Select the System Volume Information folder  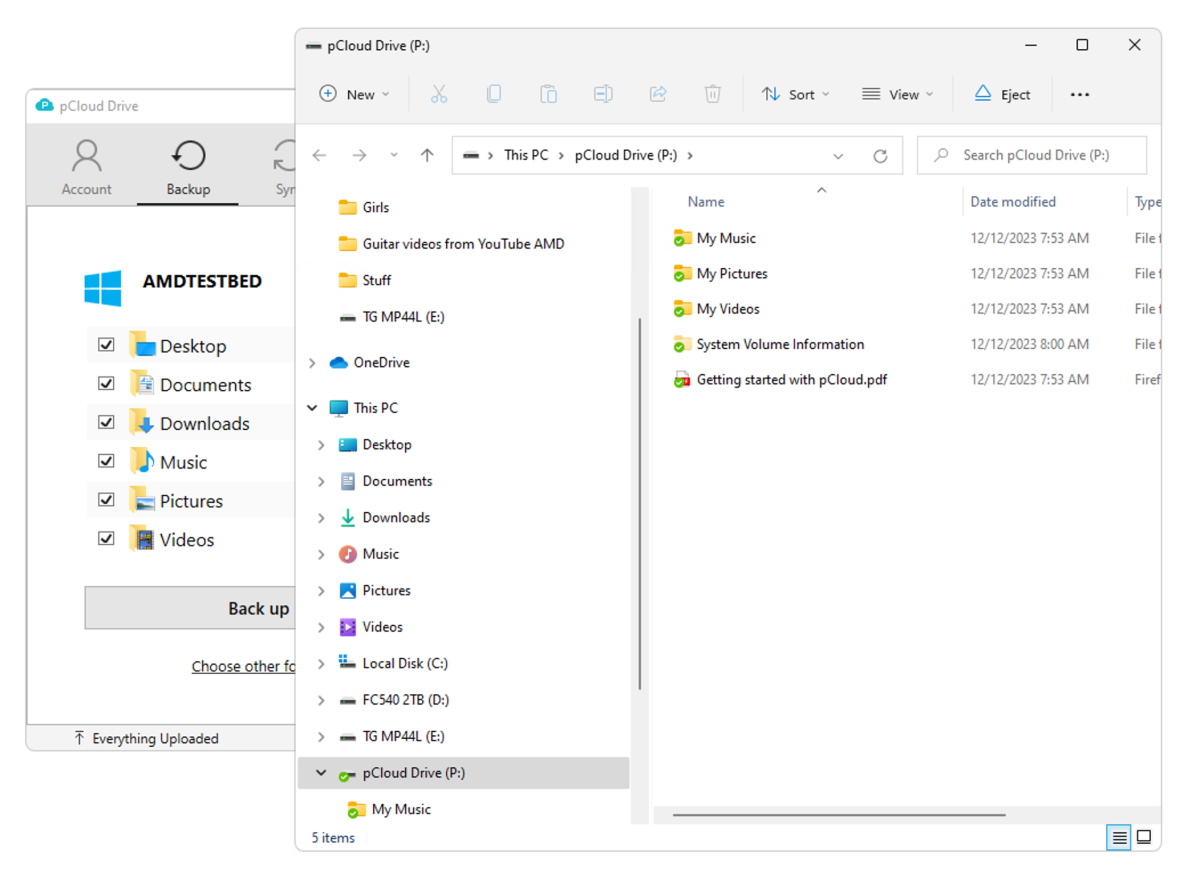click(x=780, y=344)
